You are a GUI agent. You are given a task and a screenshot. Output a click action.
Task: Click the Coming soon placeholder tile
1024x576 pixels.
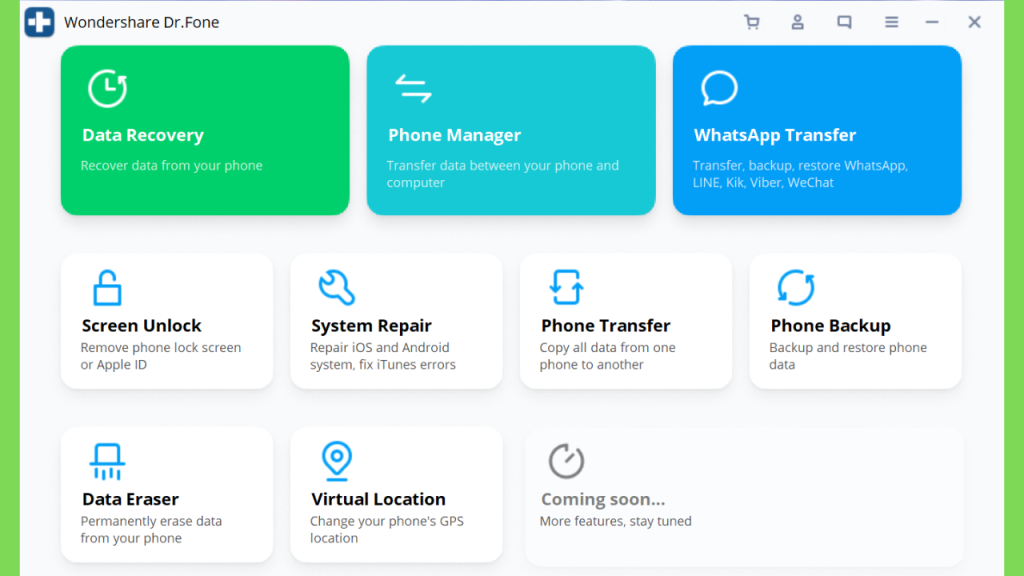click(x=744, y=496)
